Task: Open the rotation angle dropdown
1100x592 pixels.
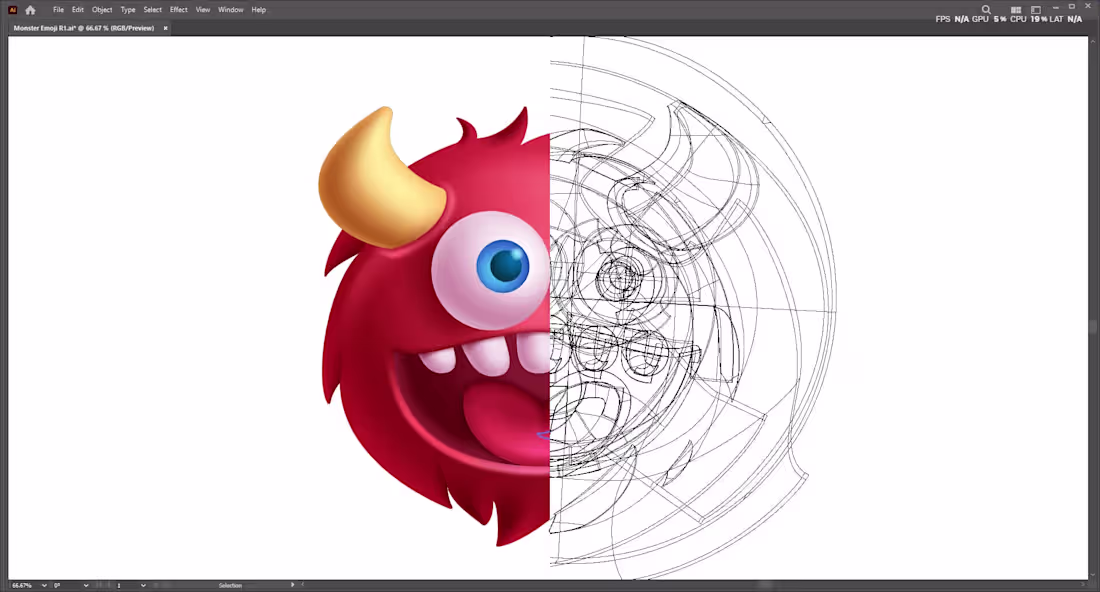Action: (x=86, y=585)
